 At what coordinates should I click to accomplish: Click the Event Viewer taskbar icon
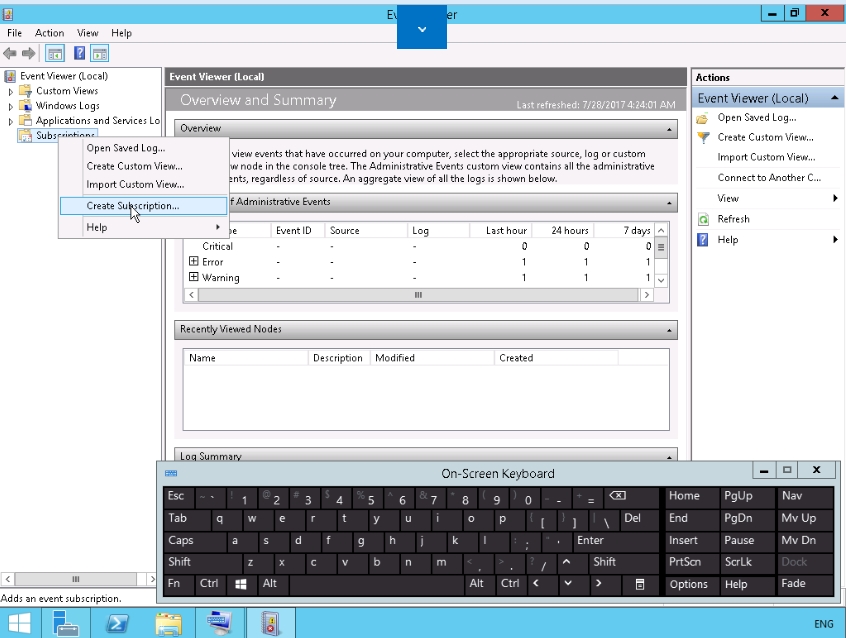click(x=270, y=623)
